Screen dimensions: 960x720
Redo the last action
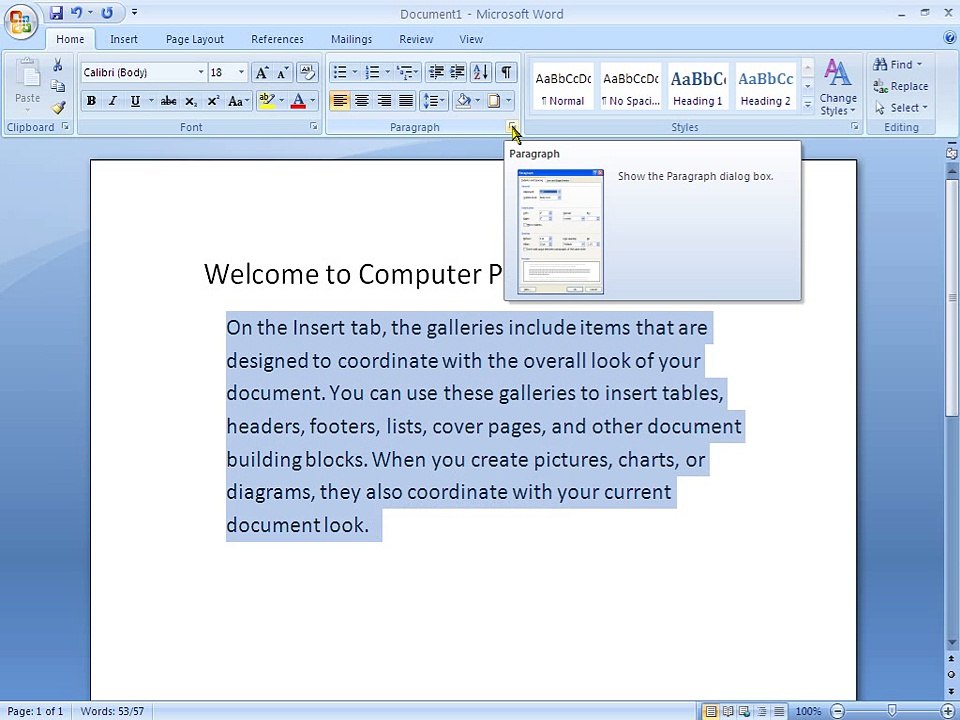[107, 12]
